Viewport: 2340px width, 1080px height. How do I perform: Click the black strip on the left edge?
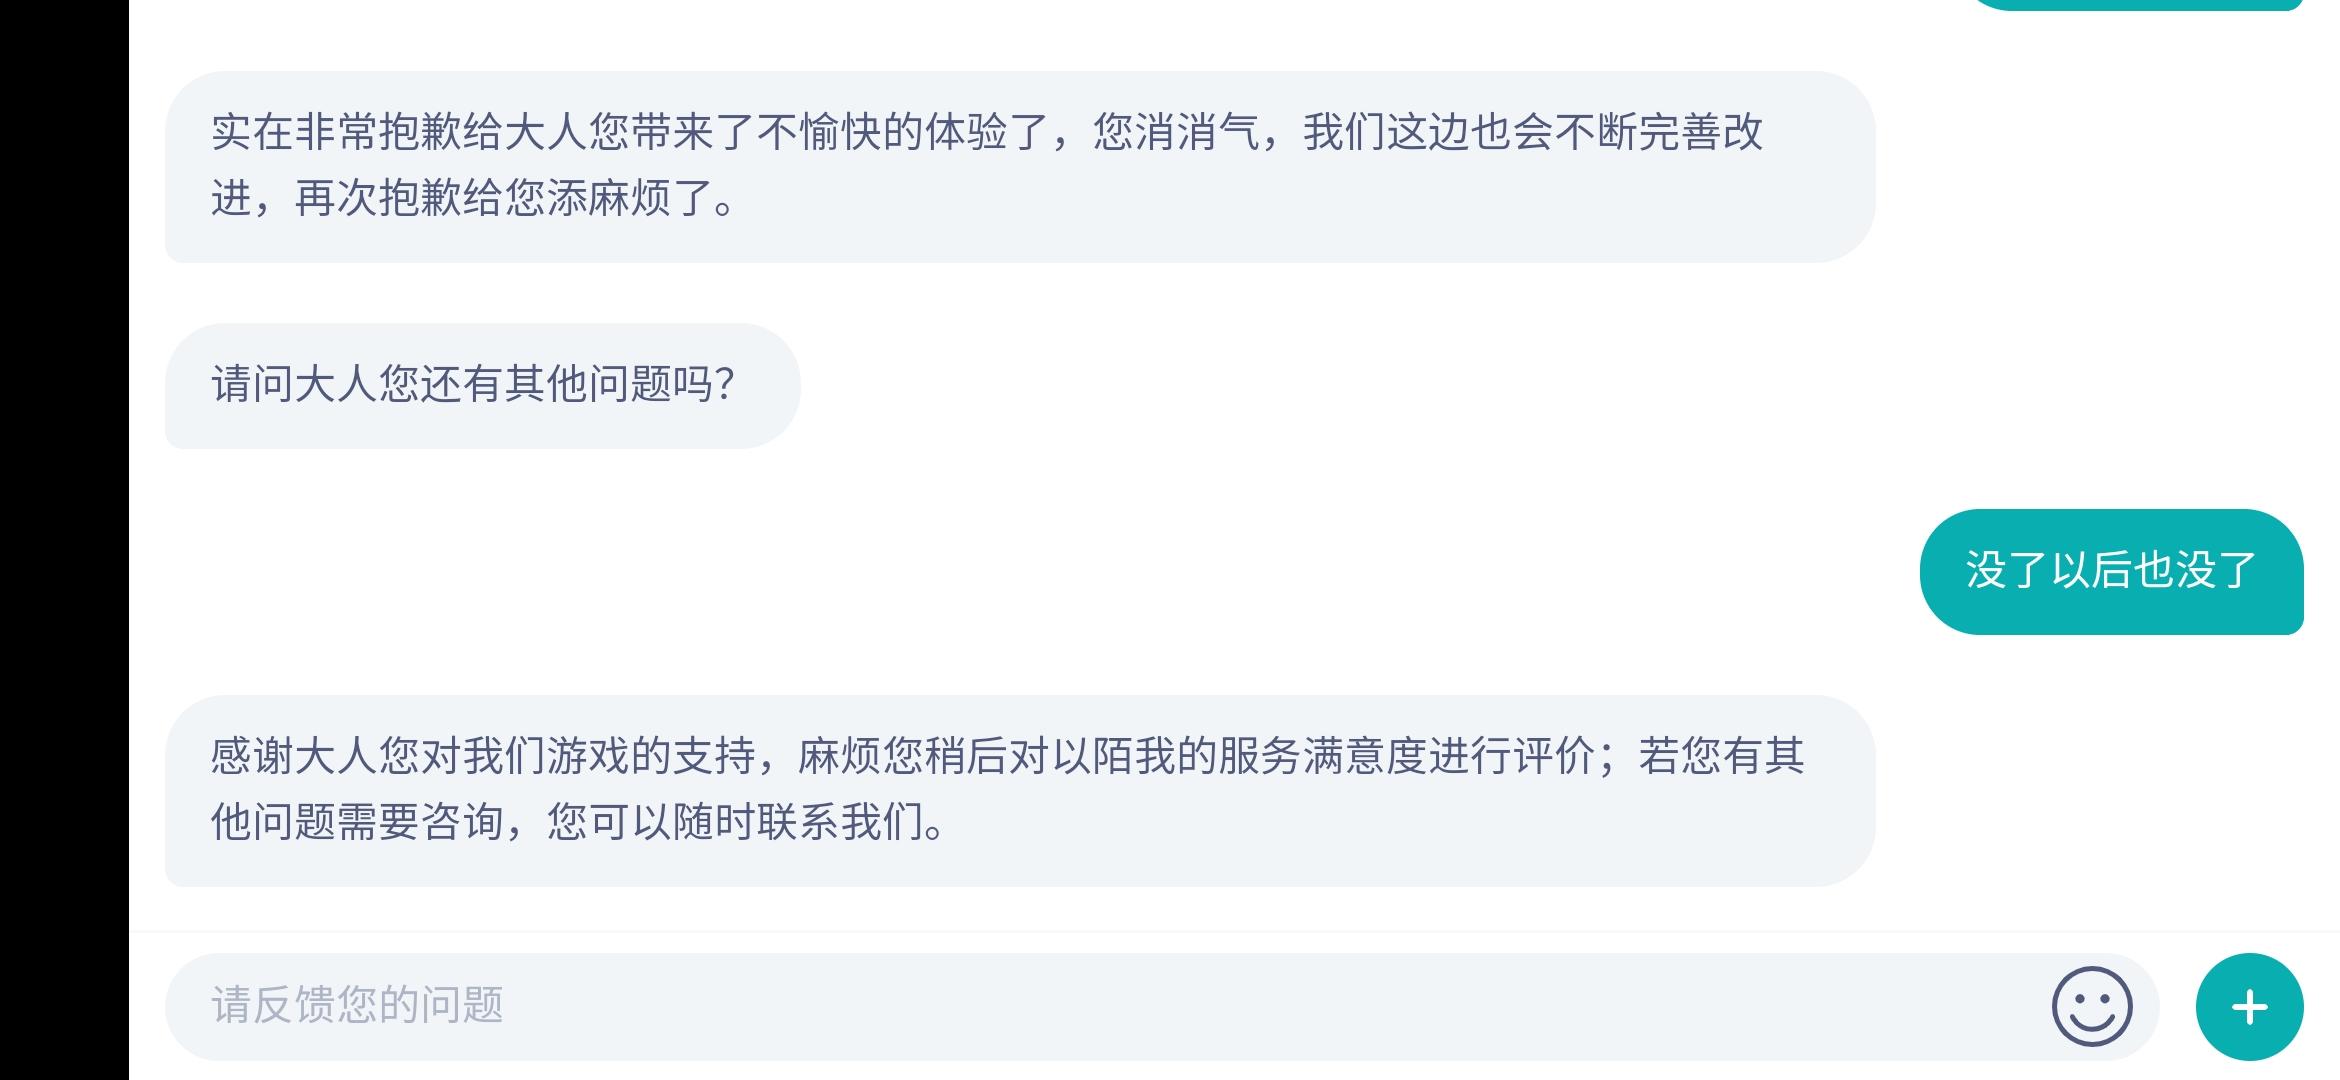[x=64, y=540]
